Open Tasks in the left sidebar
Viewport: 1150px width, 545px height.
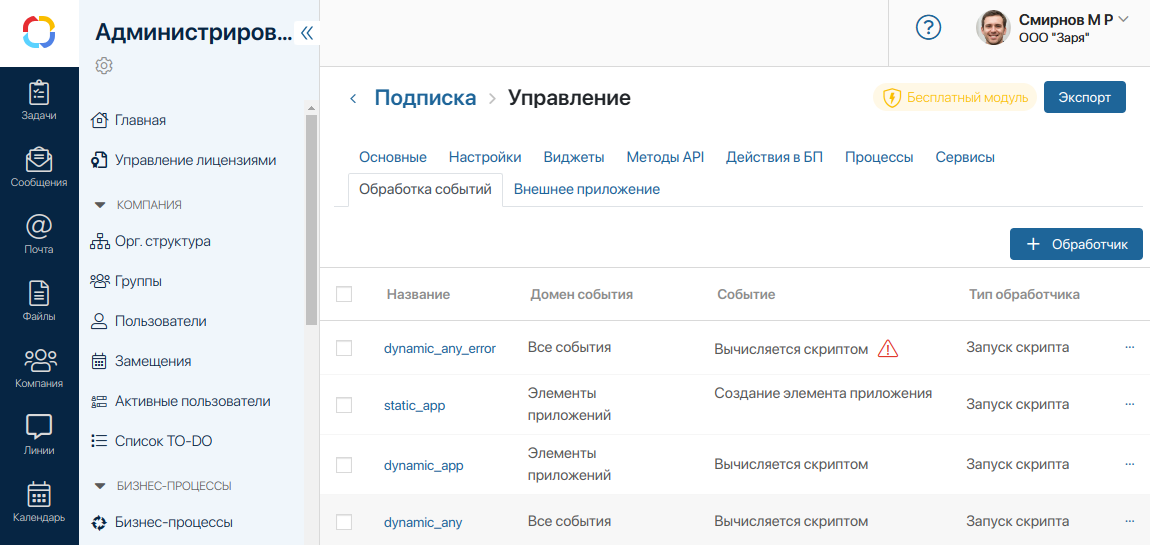click(x=39, y=100)
